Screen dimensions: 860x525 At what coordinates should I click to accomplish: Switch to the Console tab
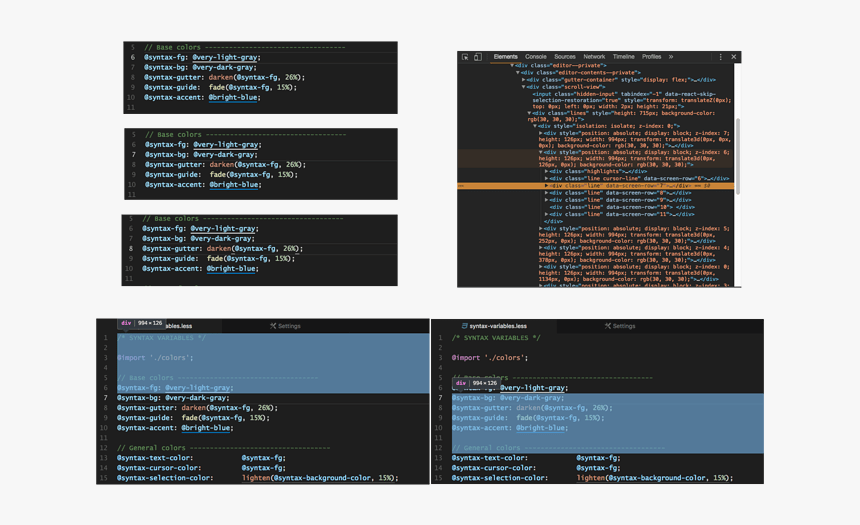[535, 57]
